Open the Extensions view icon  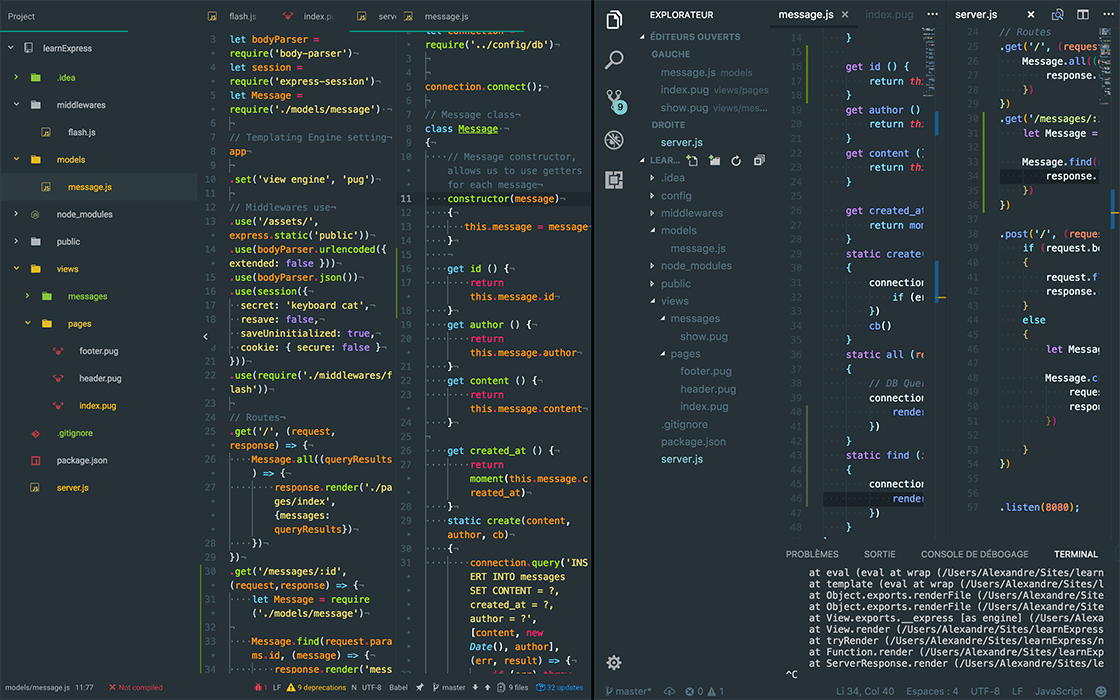pyautogui.click(x=614, y=180)
